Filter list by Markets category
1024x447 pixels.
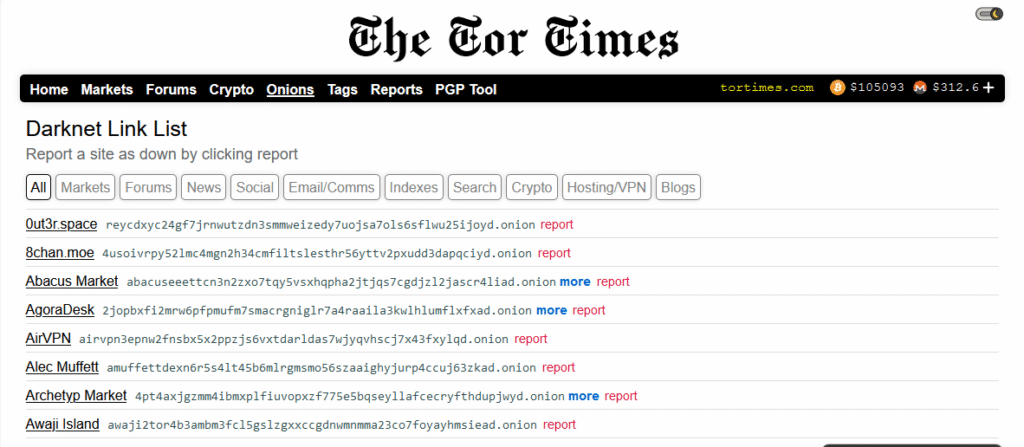tap(86, 188)
